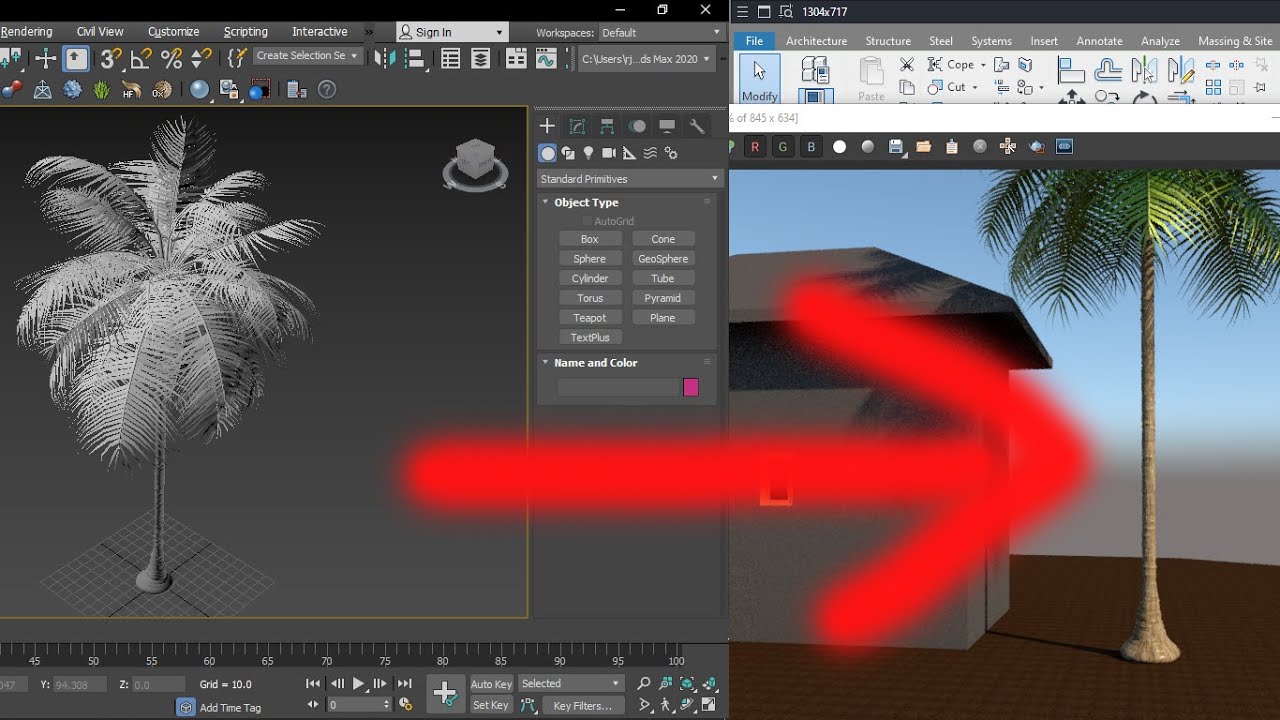Toggle Angle Snap in 3ds Max
The height and width of the screenshot is (720, 1280).
click(x=141, y=59)
